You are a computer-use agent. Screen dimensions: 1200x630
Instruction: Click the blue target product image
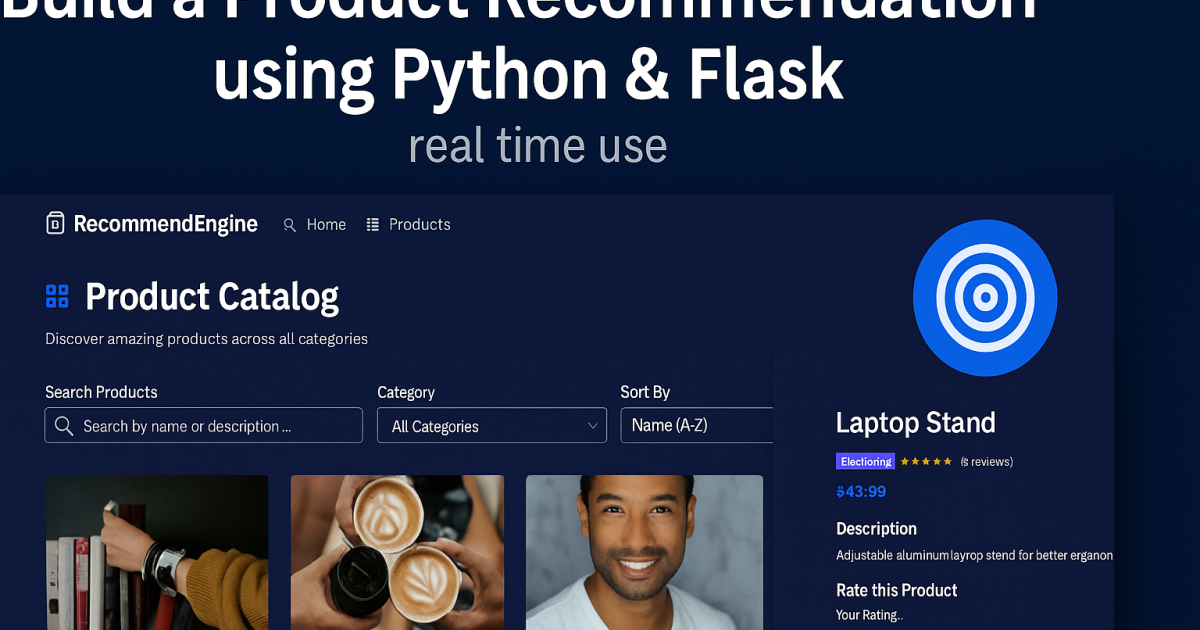(x=984, y=297)
